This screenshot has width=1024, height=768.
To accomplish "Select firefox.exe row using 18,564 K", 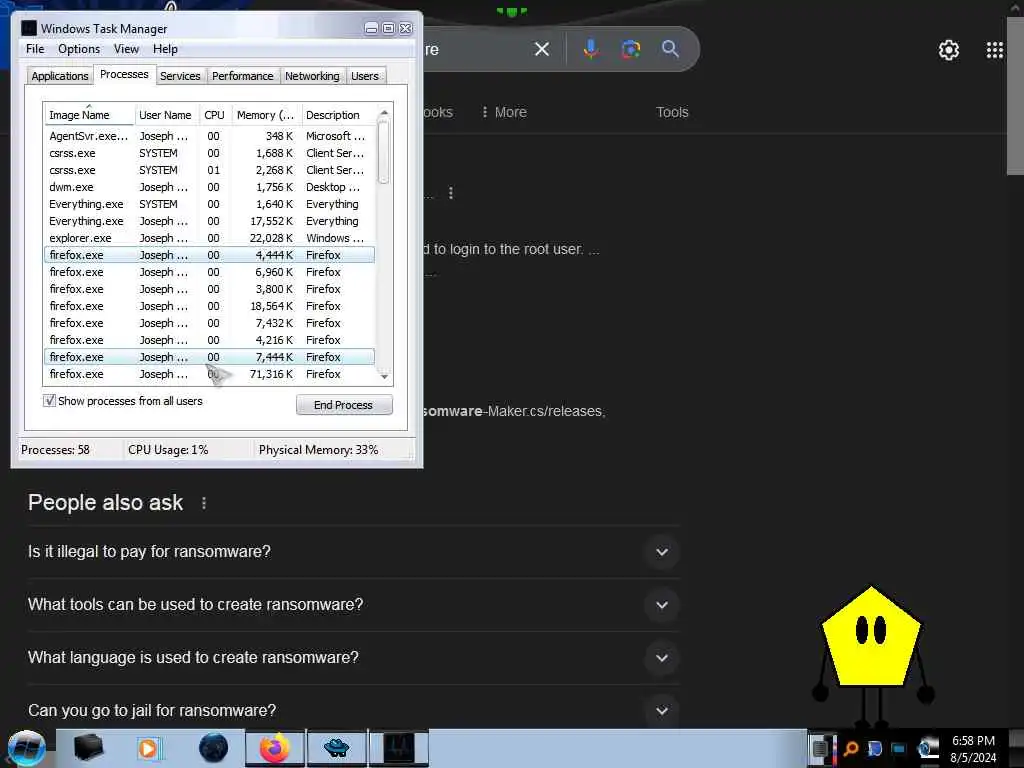I will pos(210,306).
